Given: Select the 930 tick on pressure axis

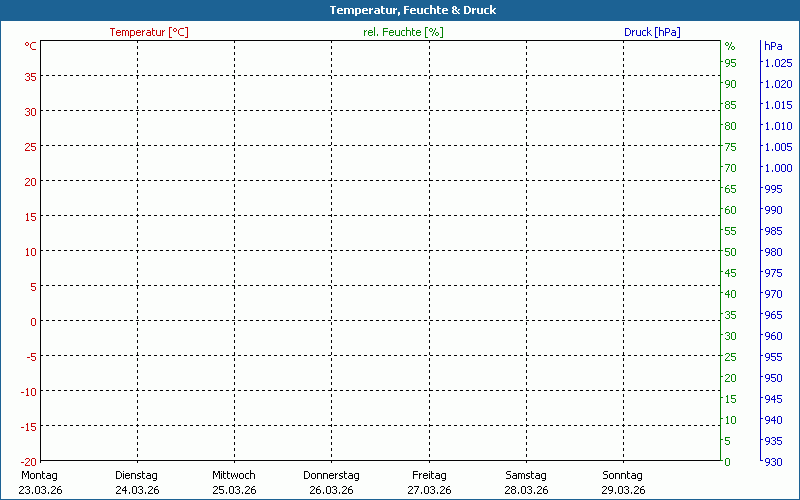Looking at the screenshot, I should point(774,461).
